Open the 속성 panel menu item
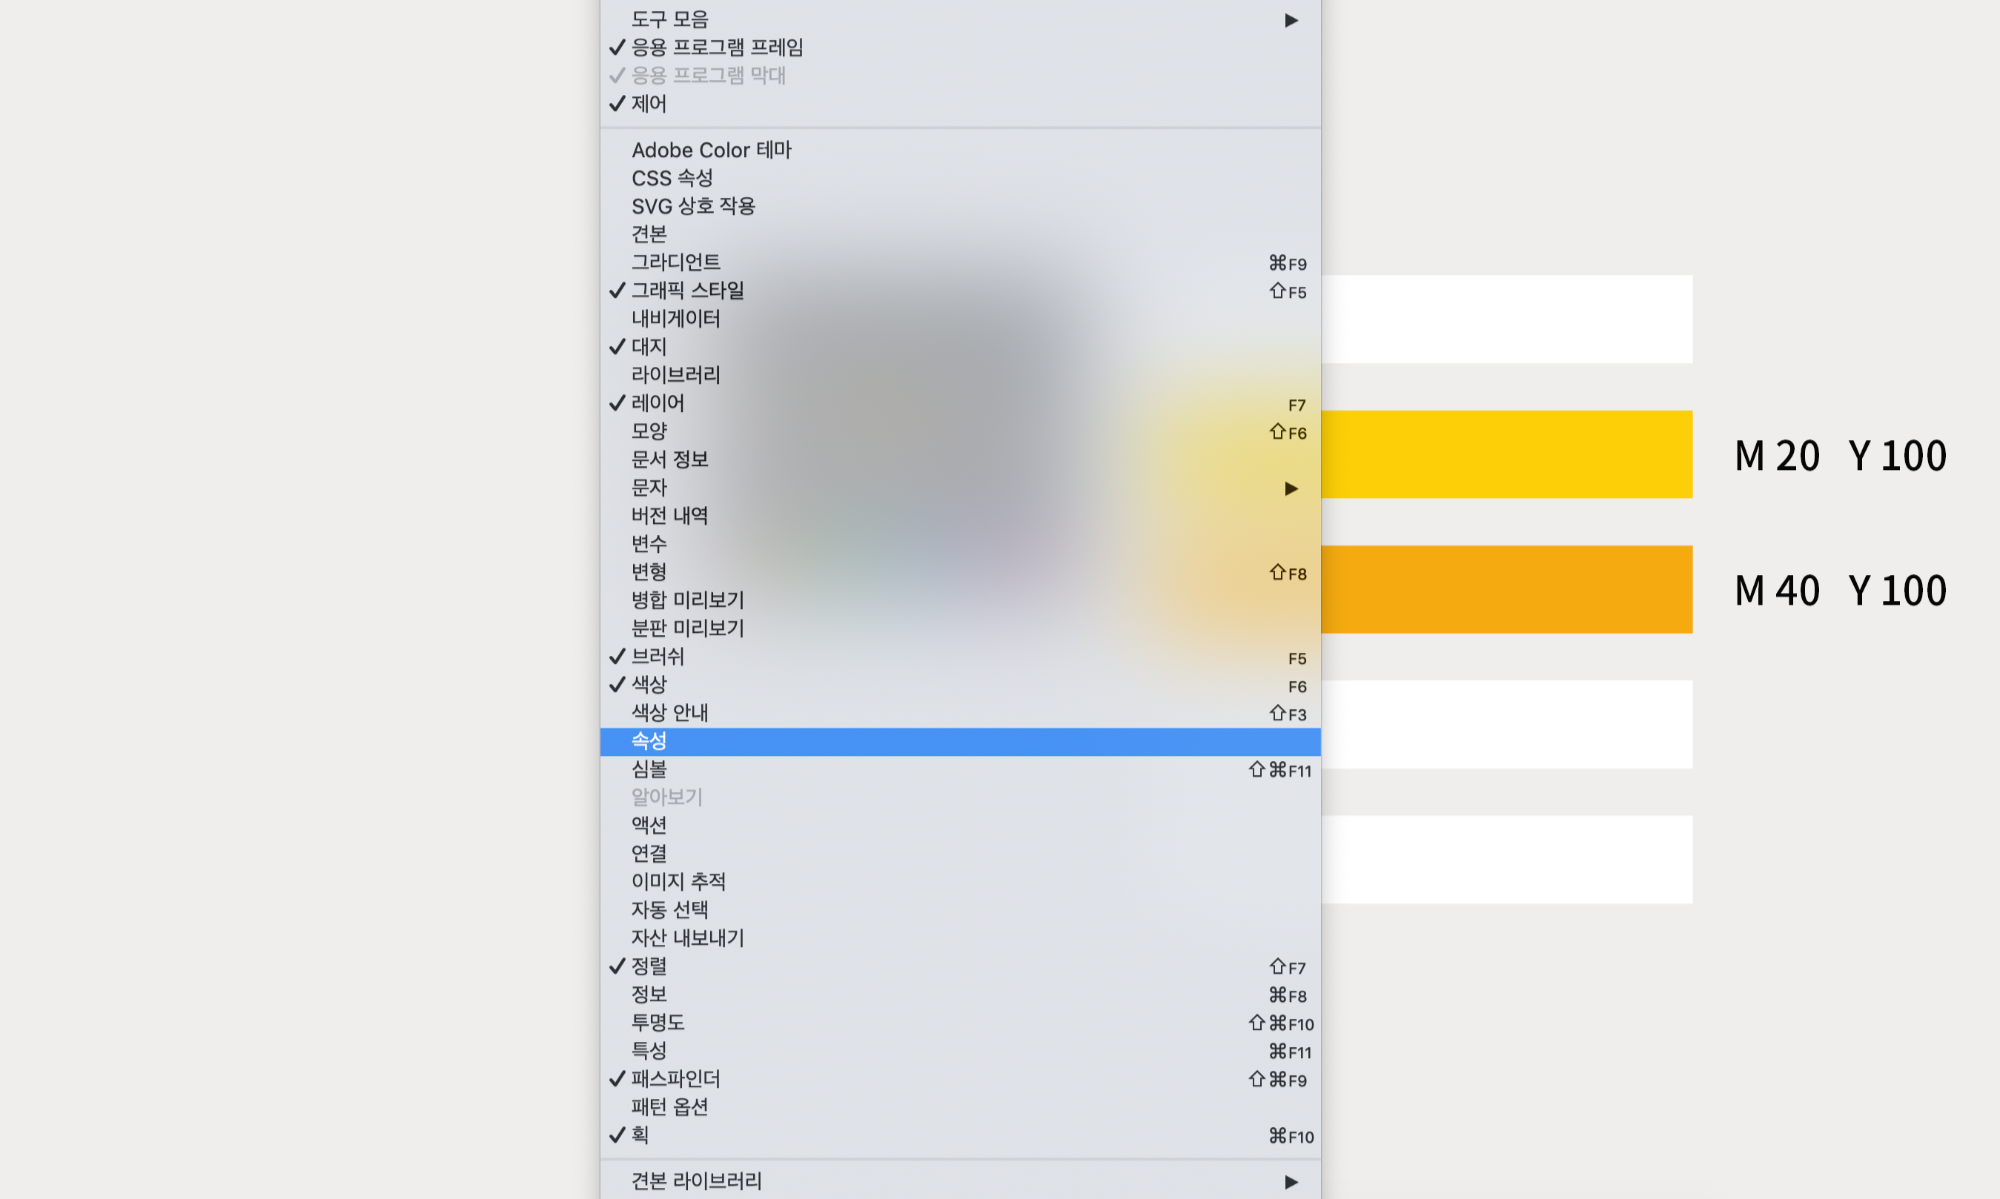 tap(650, 741)
